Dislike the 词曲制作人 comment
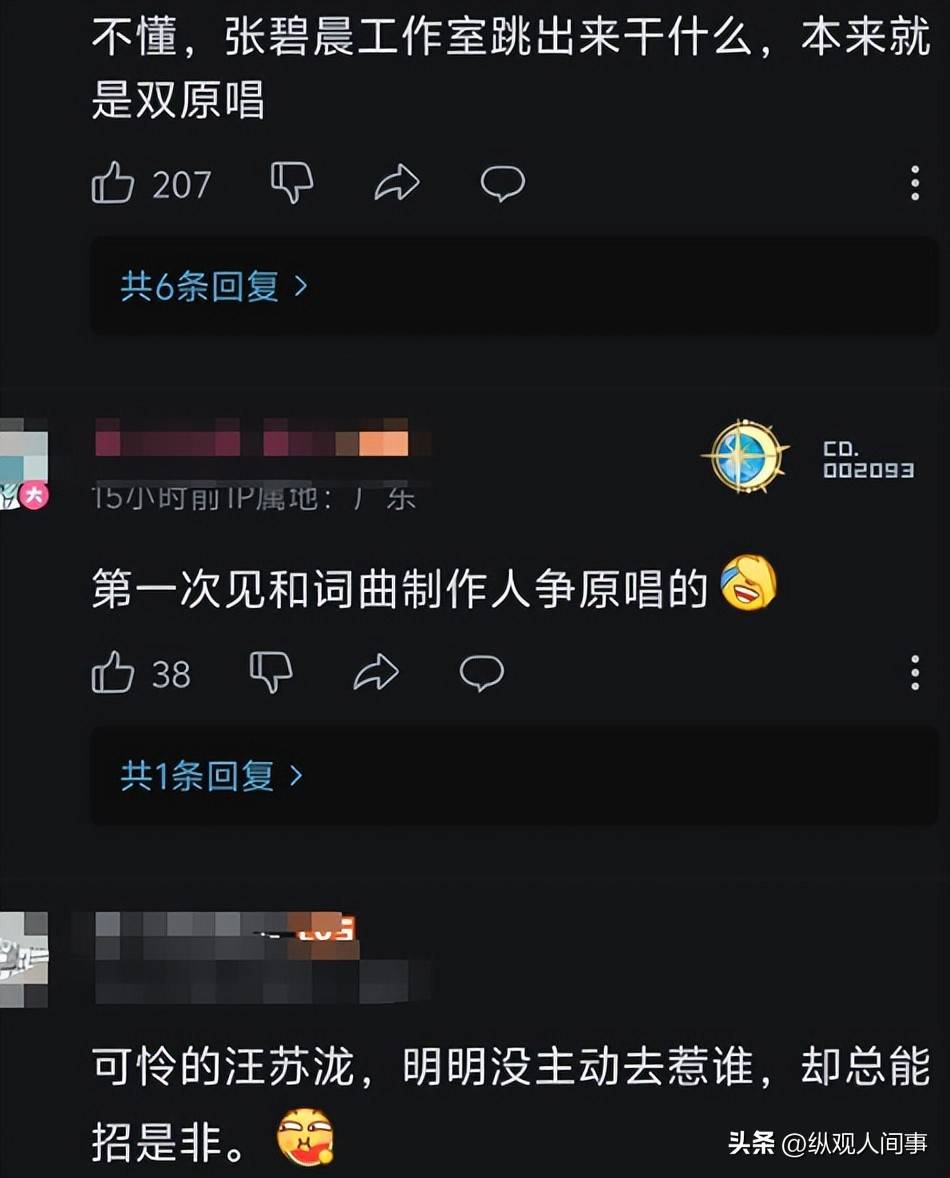950x1178 pixels. point(270,672)
